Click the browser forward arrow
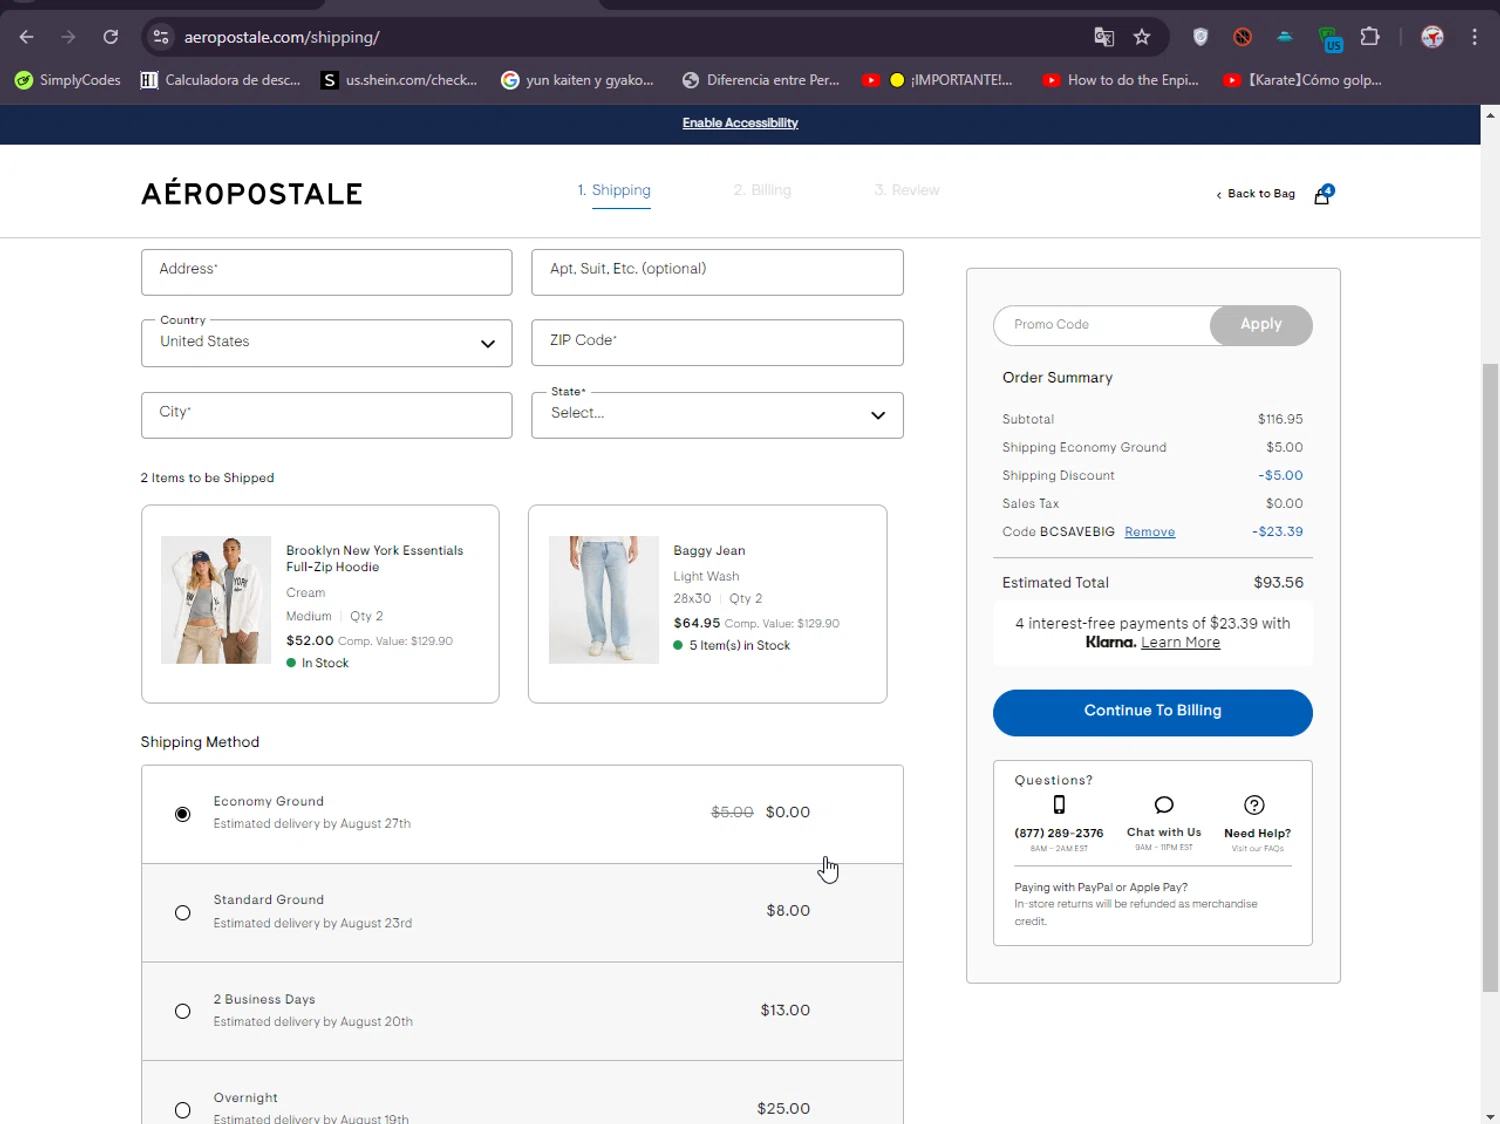Viewport: 1500px width, 1124px height. tap(68, 37)
